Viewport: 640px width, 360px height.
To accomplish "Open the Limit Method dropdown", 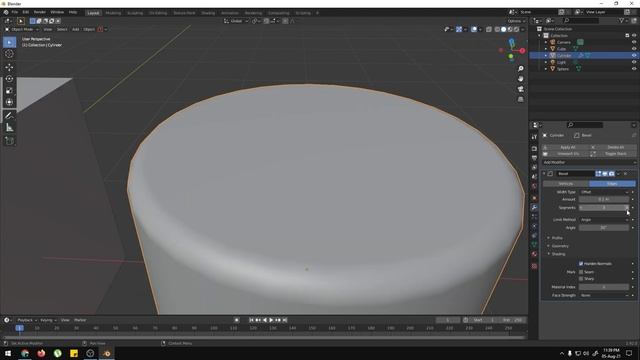I will [604, 220].
